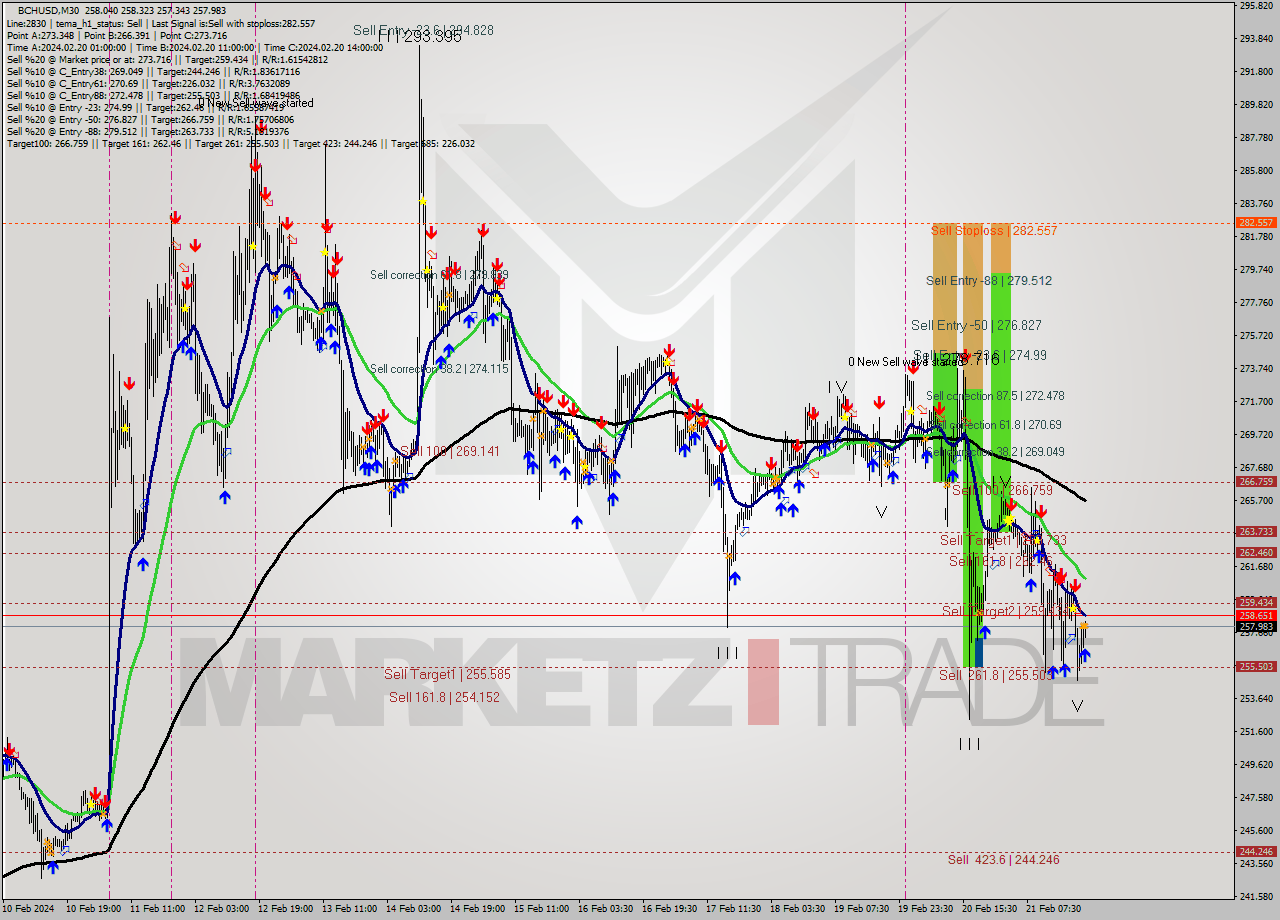
Task: Click the Sell %20 @ Entry -50 line
Action: pyautogui.click(x=148, y=119)
